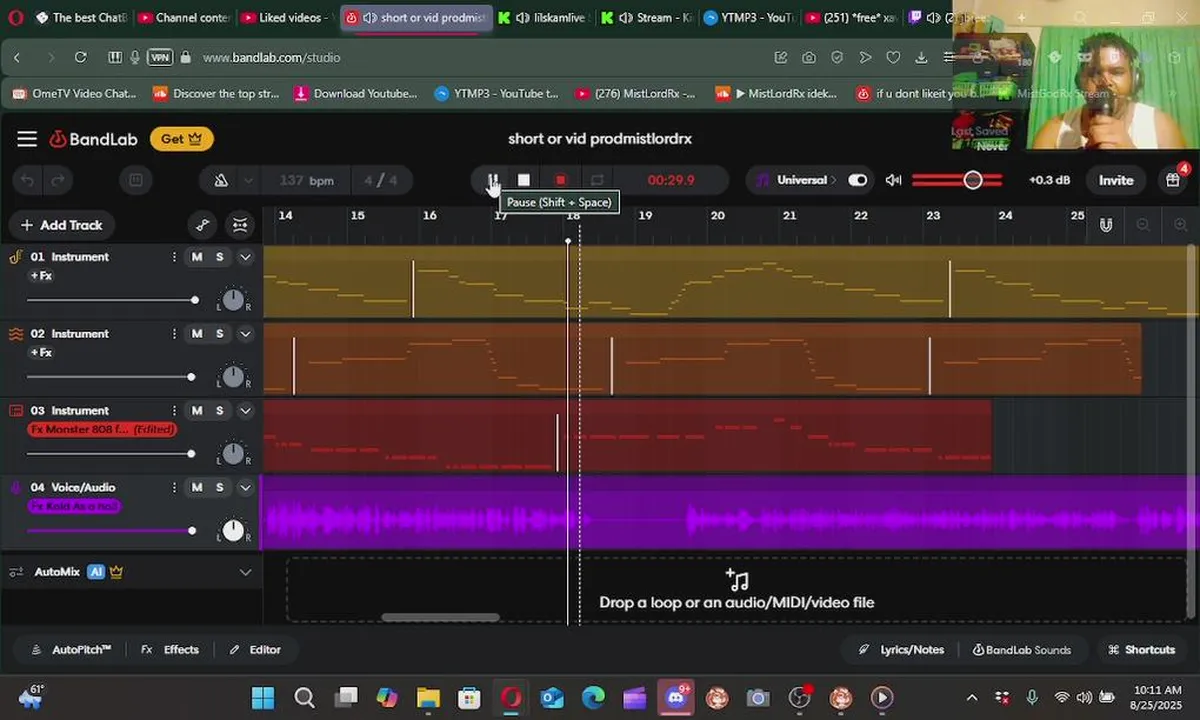Click the Invite button

click(x=1116, y=180)
